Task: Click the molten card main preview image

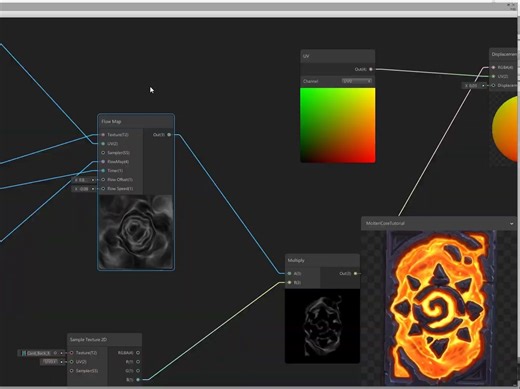Action: pyautogui.click(x=440, y=308)
